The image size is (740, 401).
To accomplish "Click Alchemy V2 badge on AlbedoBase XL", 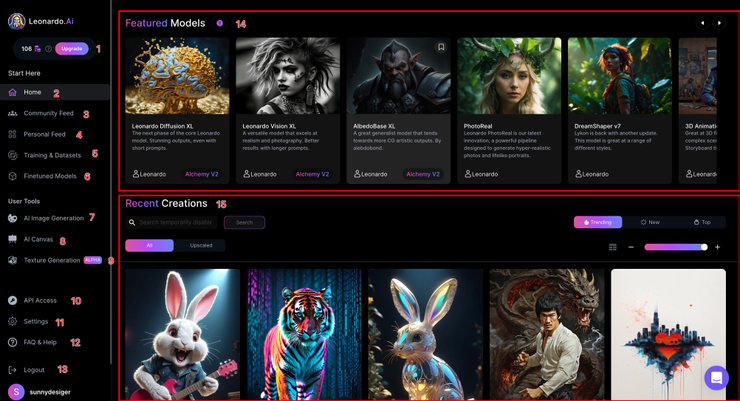I will (423, 174).
